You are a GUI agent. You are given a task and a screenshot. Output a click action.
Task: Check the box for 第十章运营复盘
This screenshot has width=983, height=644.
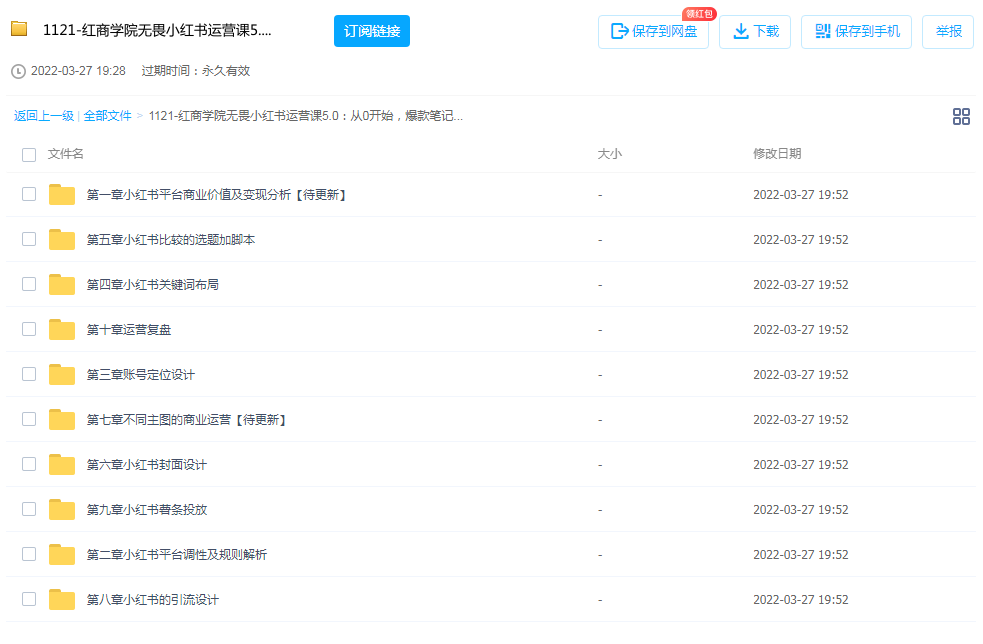click(29, 329)
